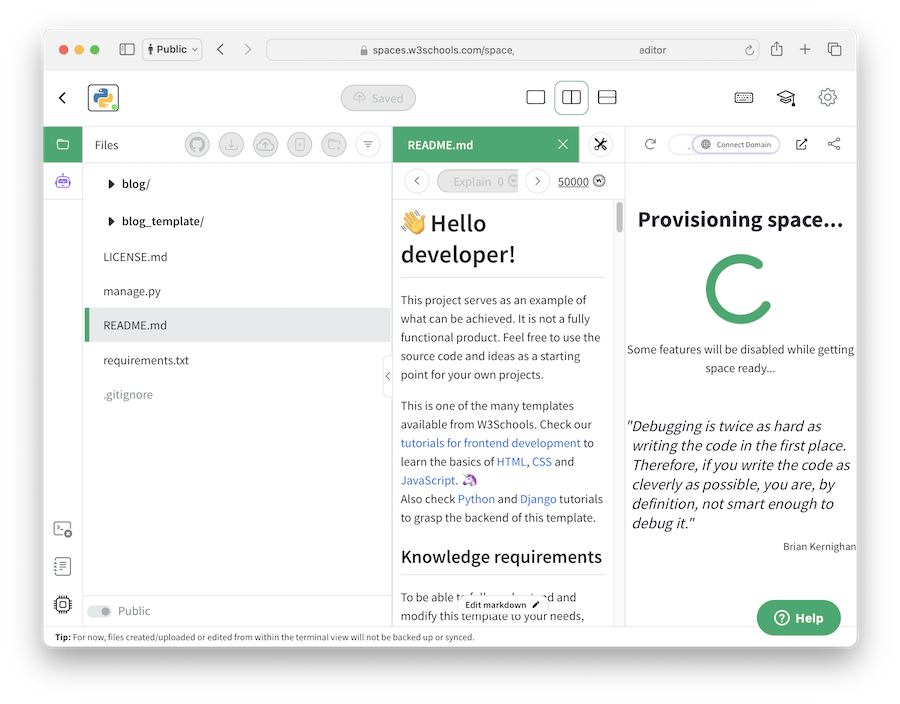Screen dimensions: 900x704
Task: Click Connect Domain button
Action: (x=737, y=145)
